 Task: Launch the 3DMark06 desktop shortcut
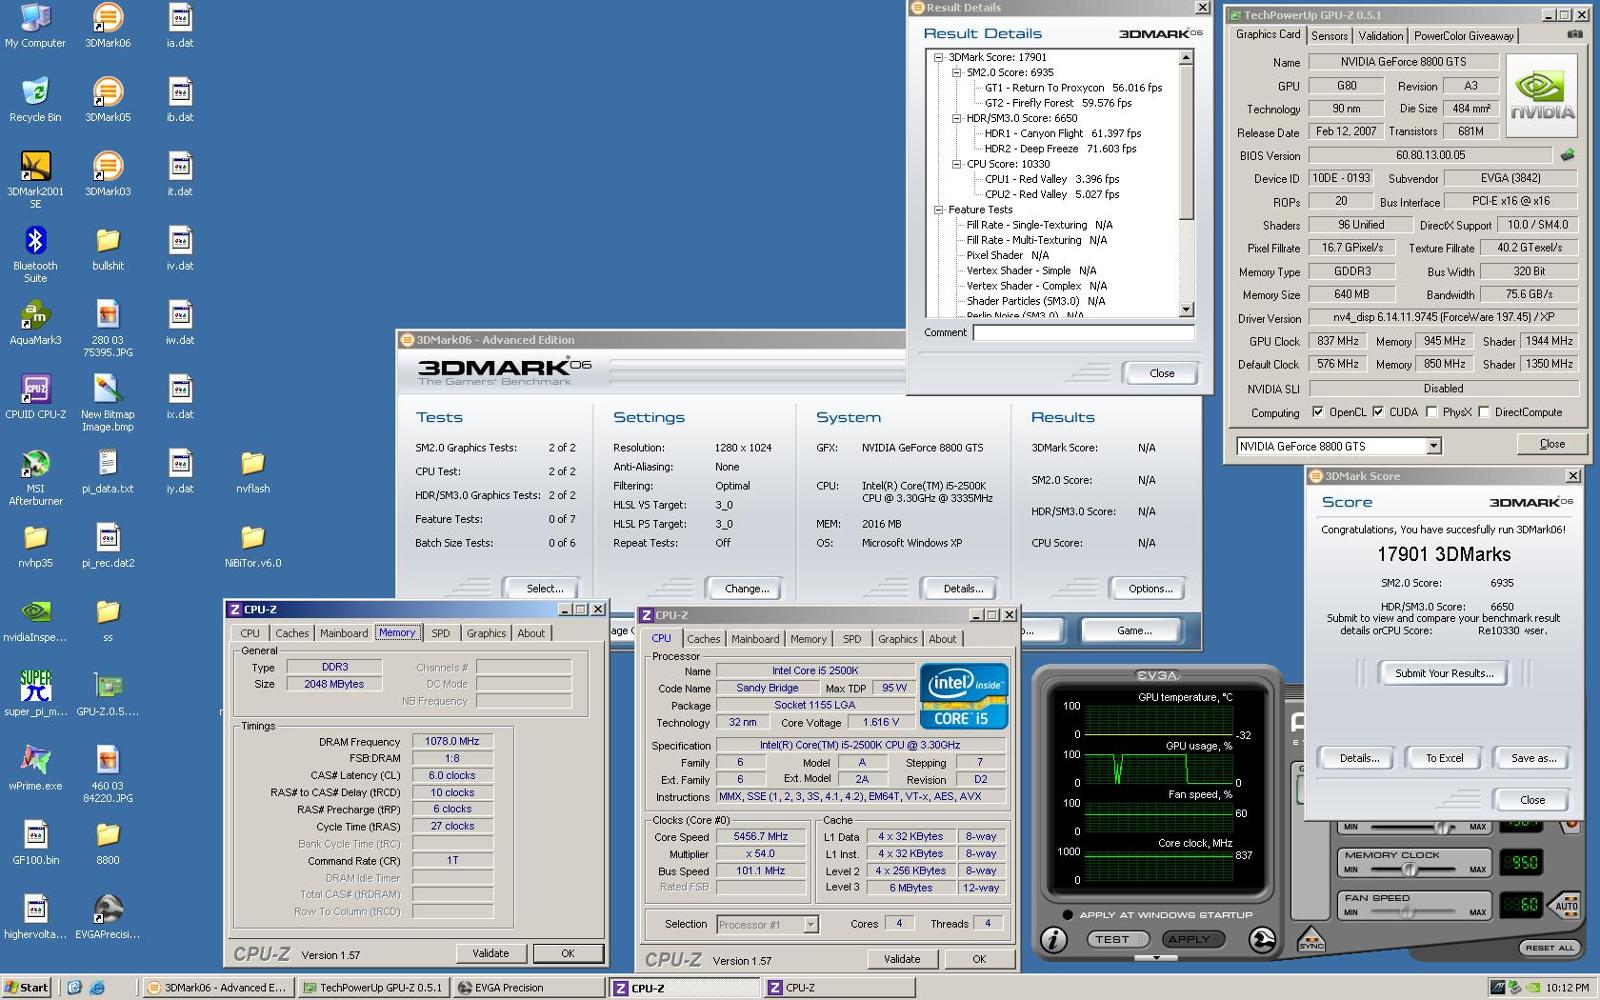pyautogui.click(x=108, y=26)
